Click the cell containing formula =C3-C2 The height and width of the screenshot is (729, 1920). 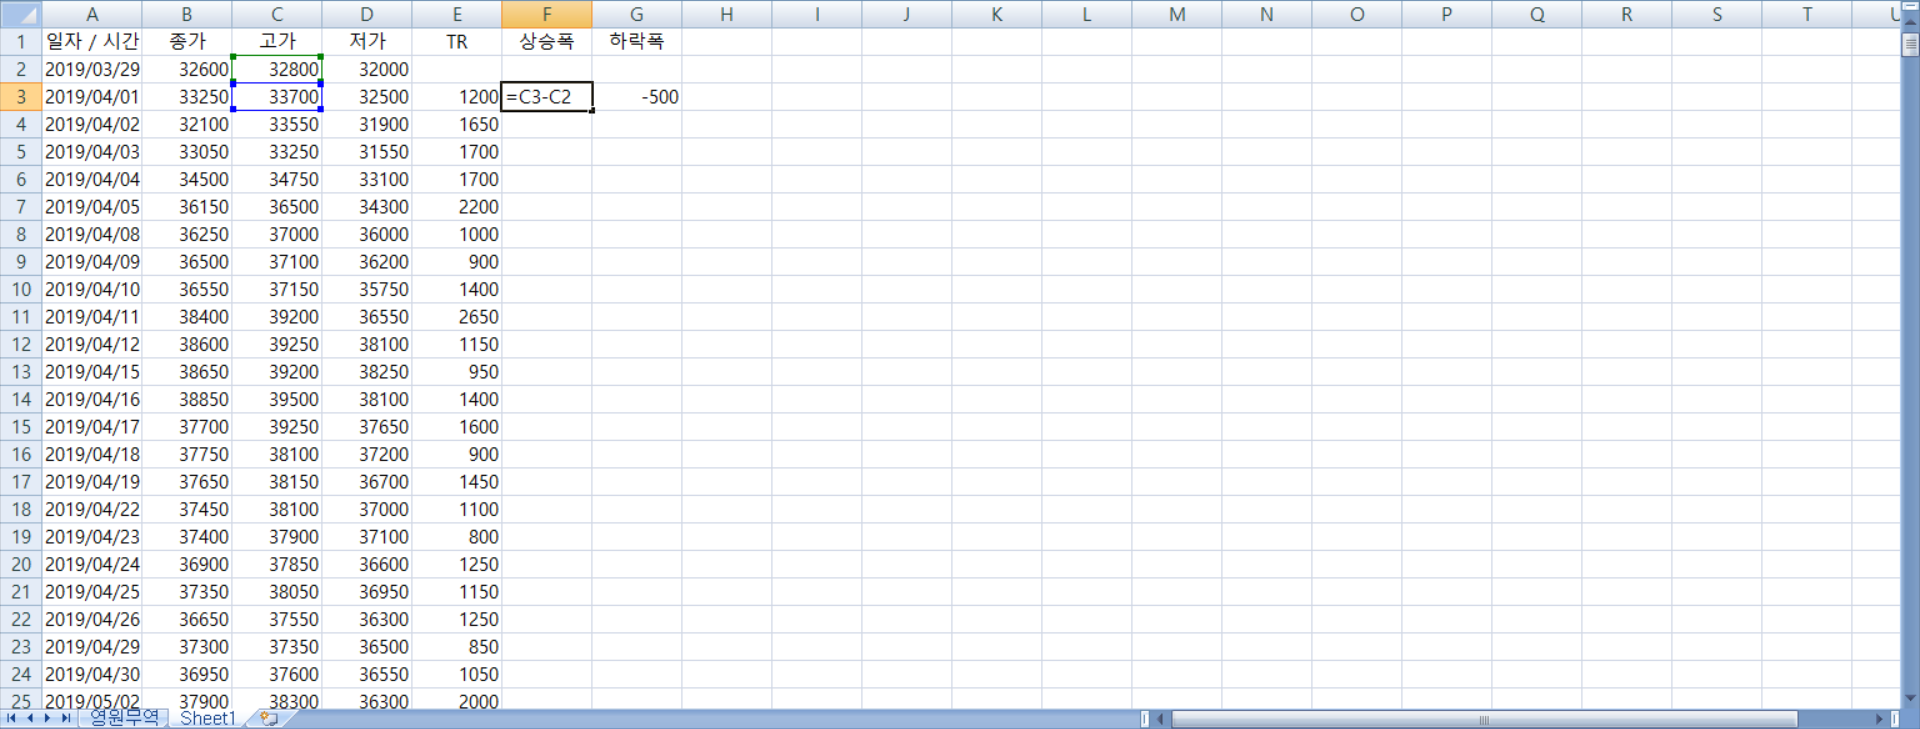[x=547, y=97]
